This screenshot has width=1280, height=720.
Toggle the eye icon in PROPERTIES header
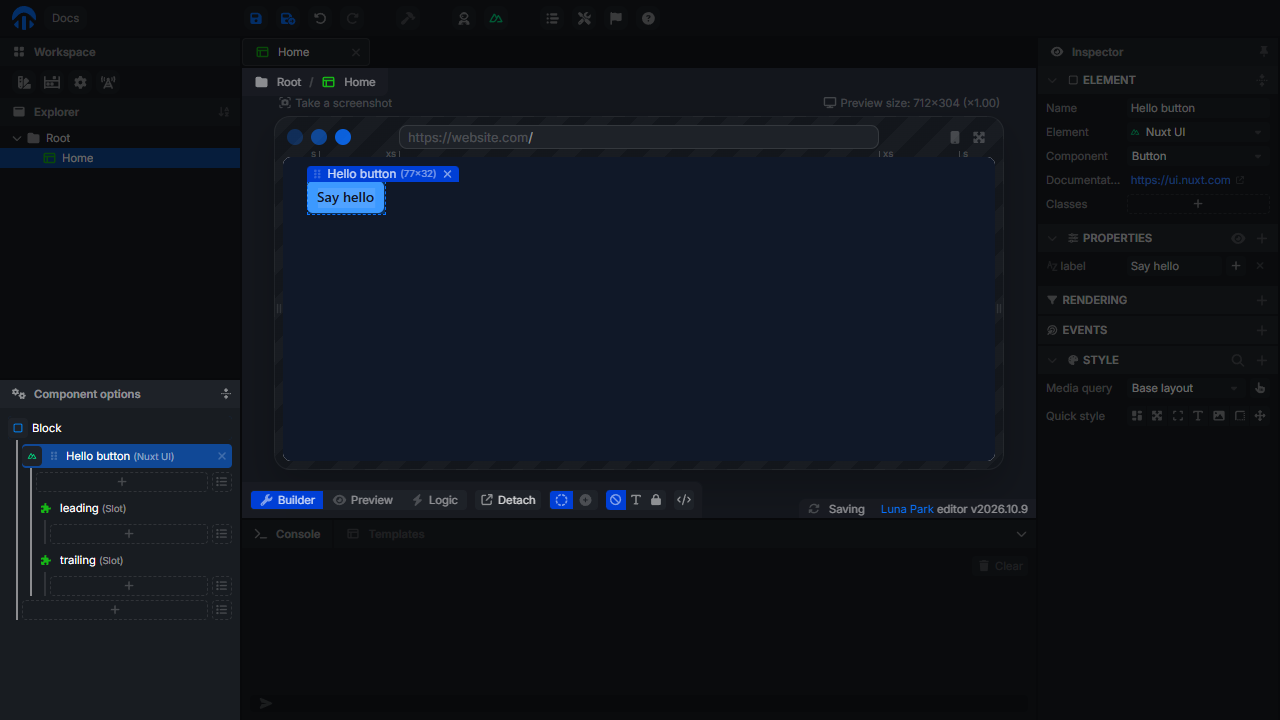[1238, 238]
